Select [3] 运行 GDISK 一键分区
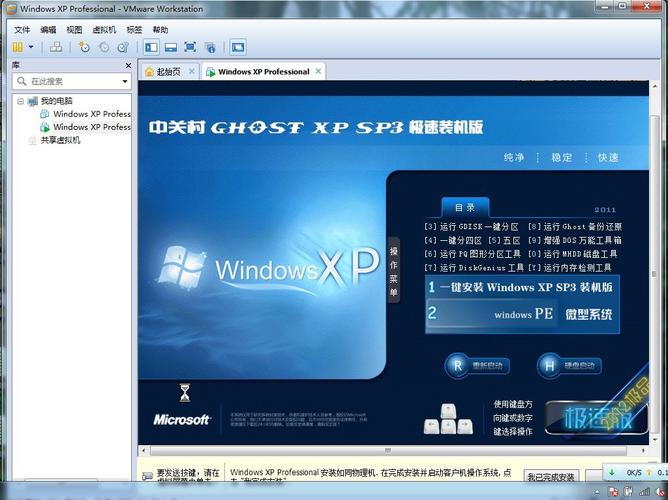668x500 pixels. tap(472, 227)
